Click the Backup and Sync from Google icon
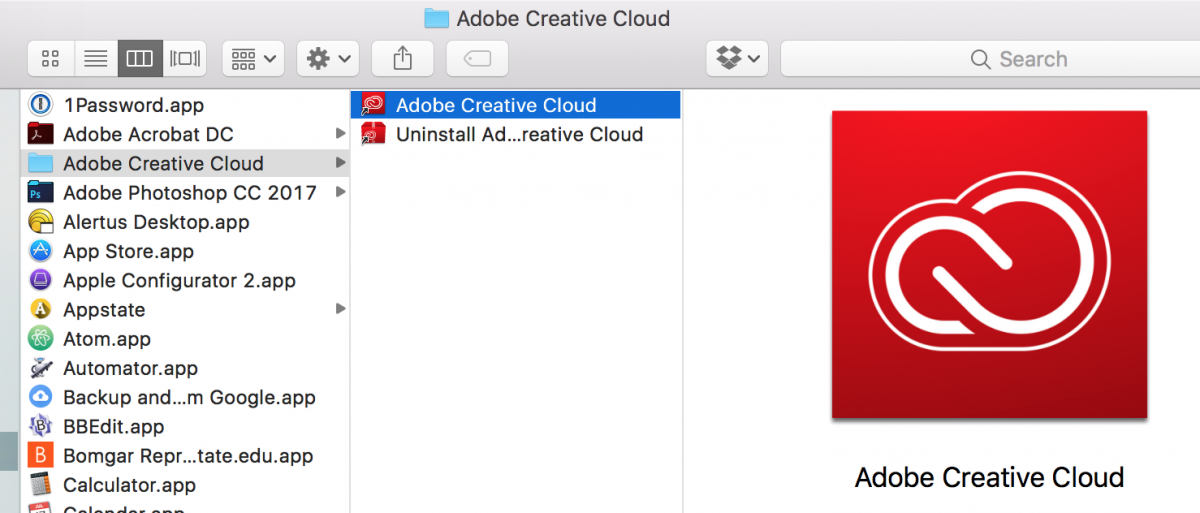The height and width of the screenshot is (513, 1200). (41, 397)
